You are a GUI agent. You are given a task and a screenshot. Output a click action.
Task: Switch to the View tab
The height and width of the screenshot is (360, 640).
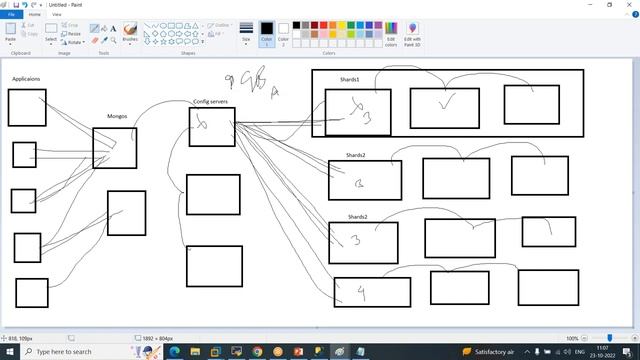(56, 14)
